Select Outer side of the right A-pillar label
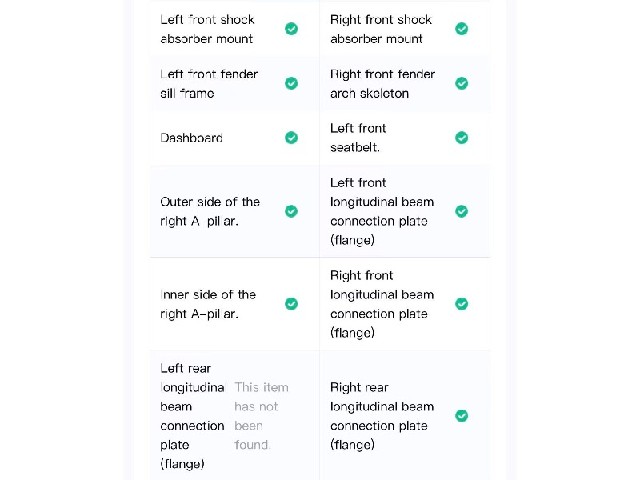 210,211
